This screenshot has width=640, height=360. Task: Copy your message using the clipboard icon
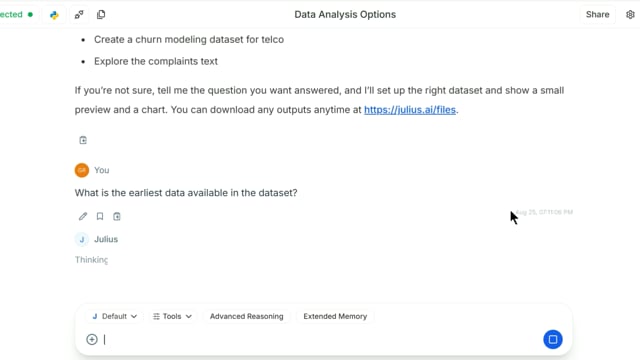[117, 216]
